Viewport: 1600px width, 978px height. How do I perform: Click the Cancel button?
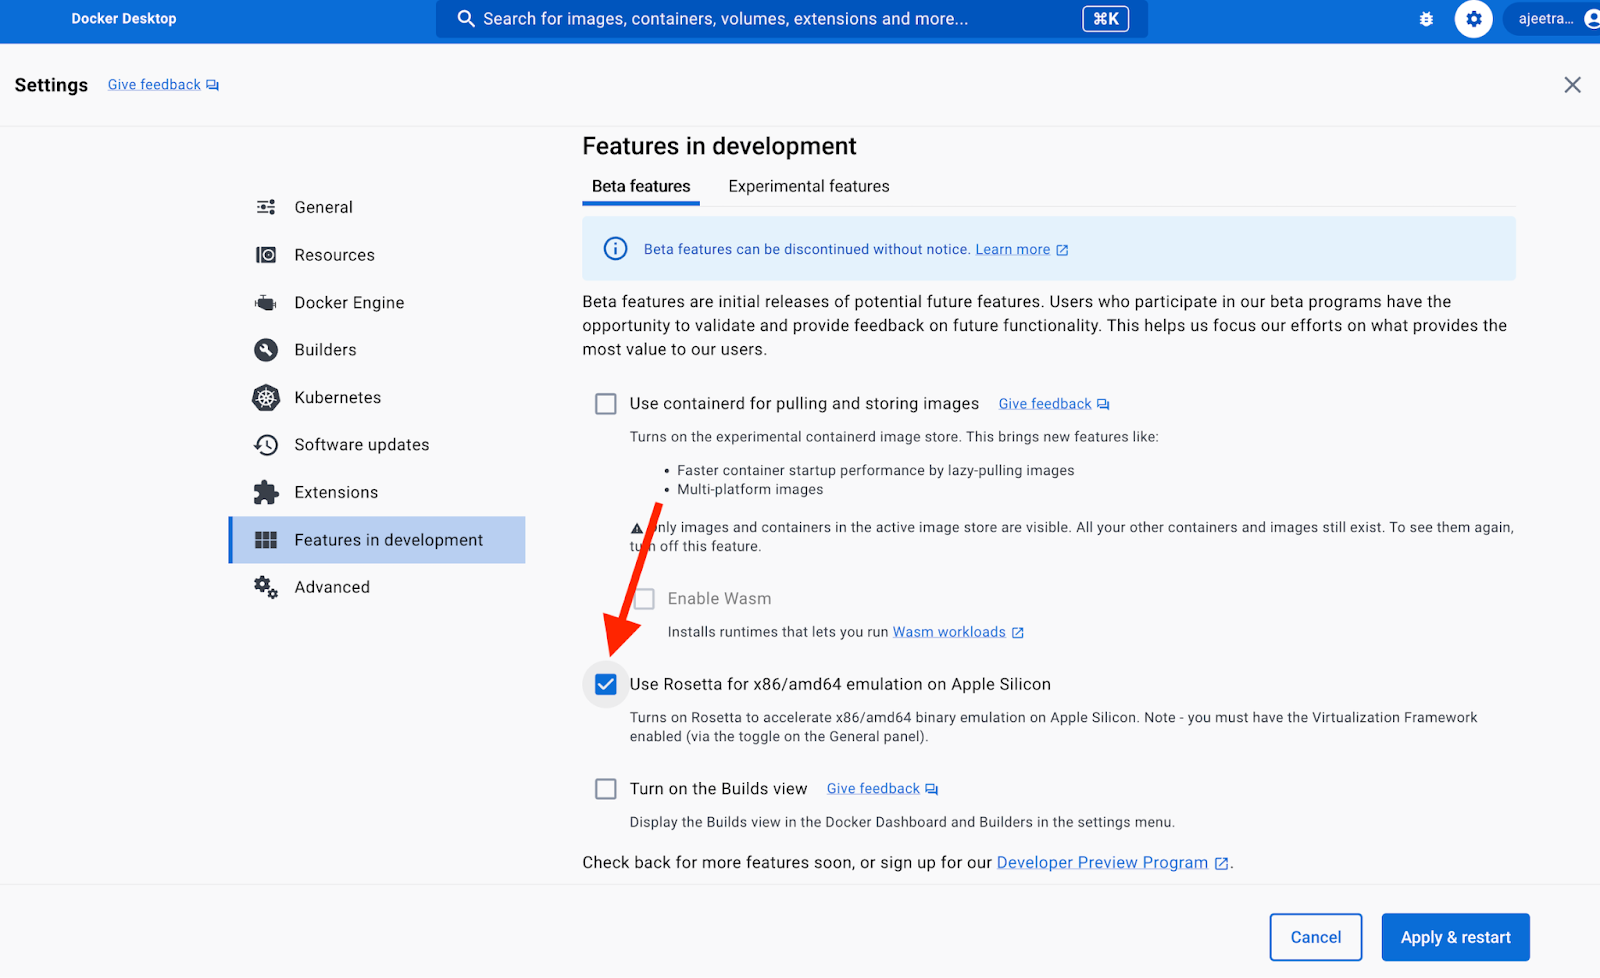coord(1316,937)
